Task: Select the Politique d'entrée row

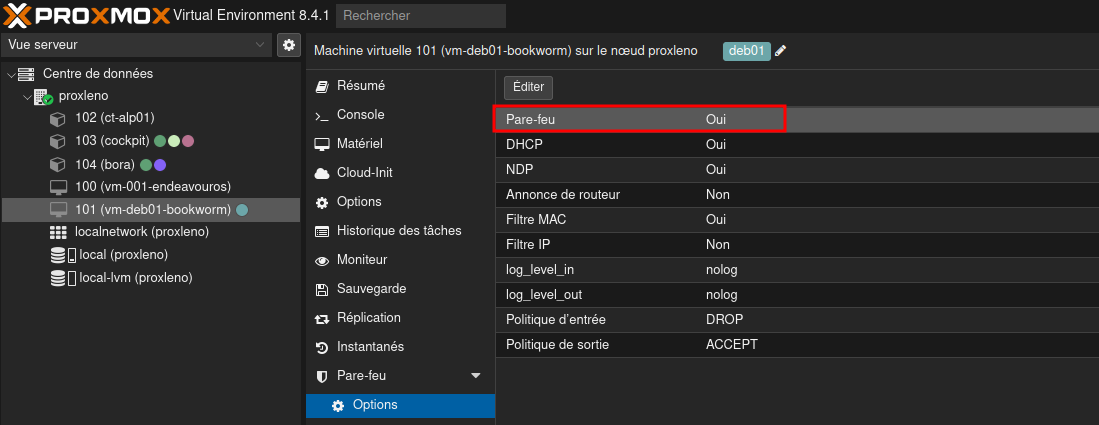Action: 640,319
